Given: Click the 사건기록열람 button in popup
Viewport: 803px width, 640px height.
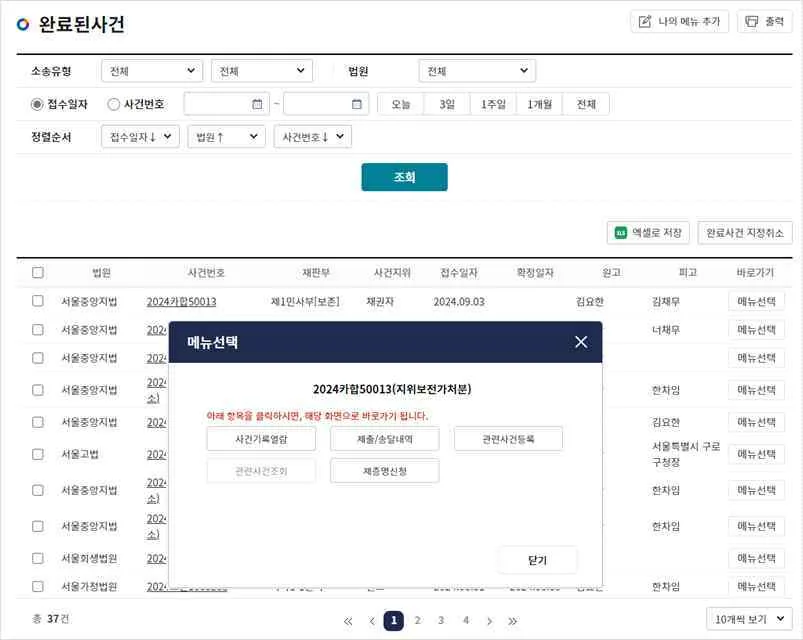Looking at the screenshot, I should pos(261,439).
